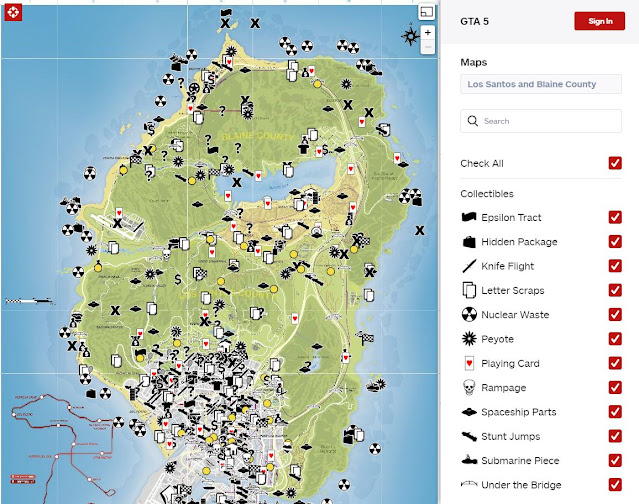This screenshot has height=504, width=639.
Task: Click the Epsilon flag marker at top of map
Action: pyautogui.click(x=226, y=12)
